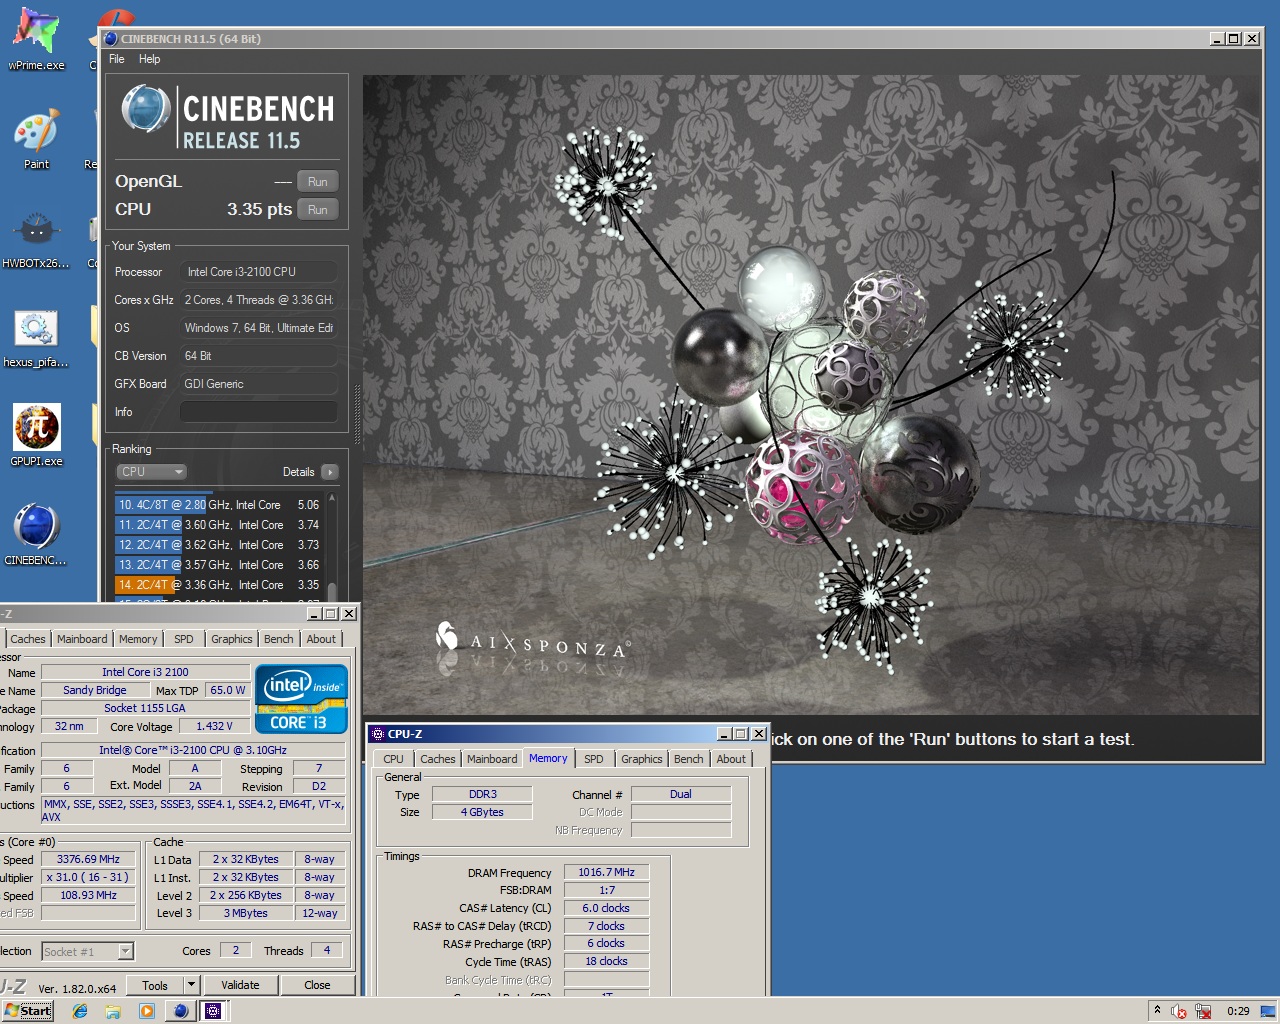Open the Socket #1 selection dropdown

pos(88,952)
